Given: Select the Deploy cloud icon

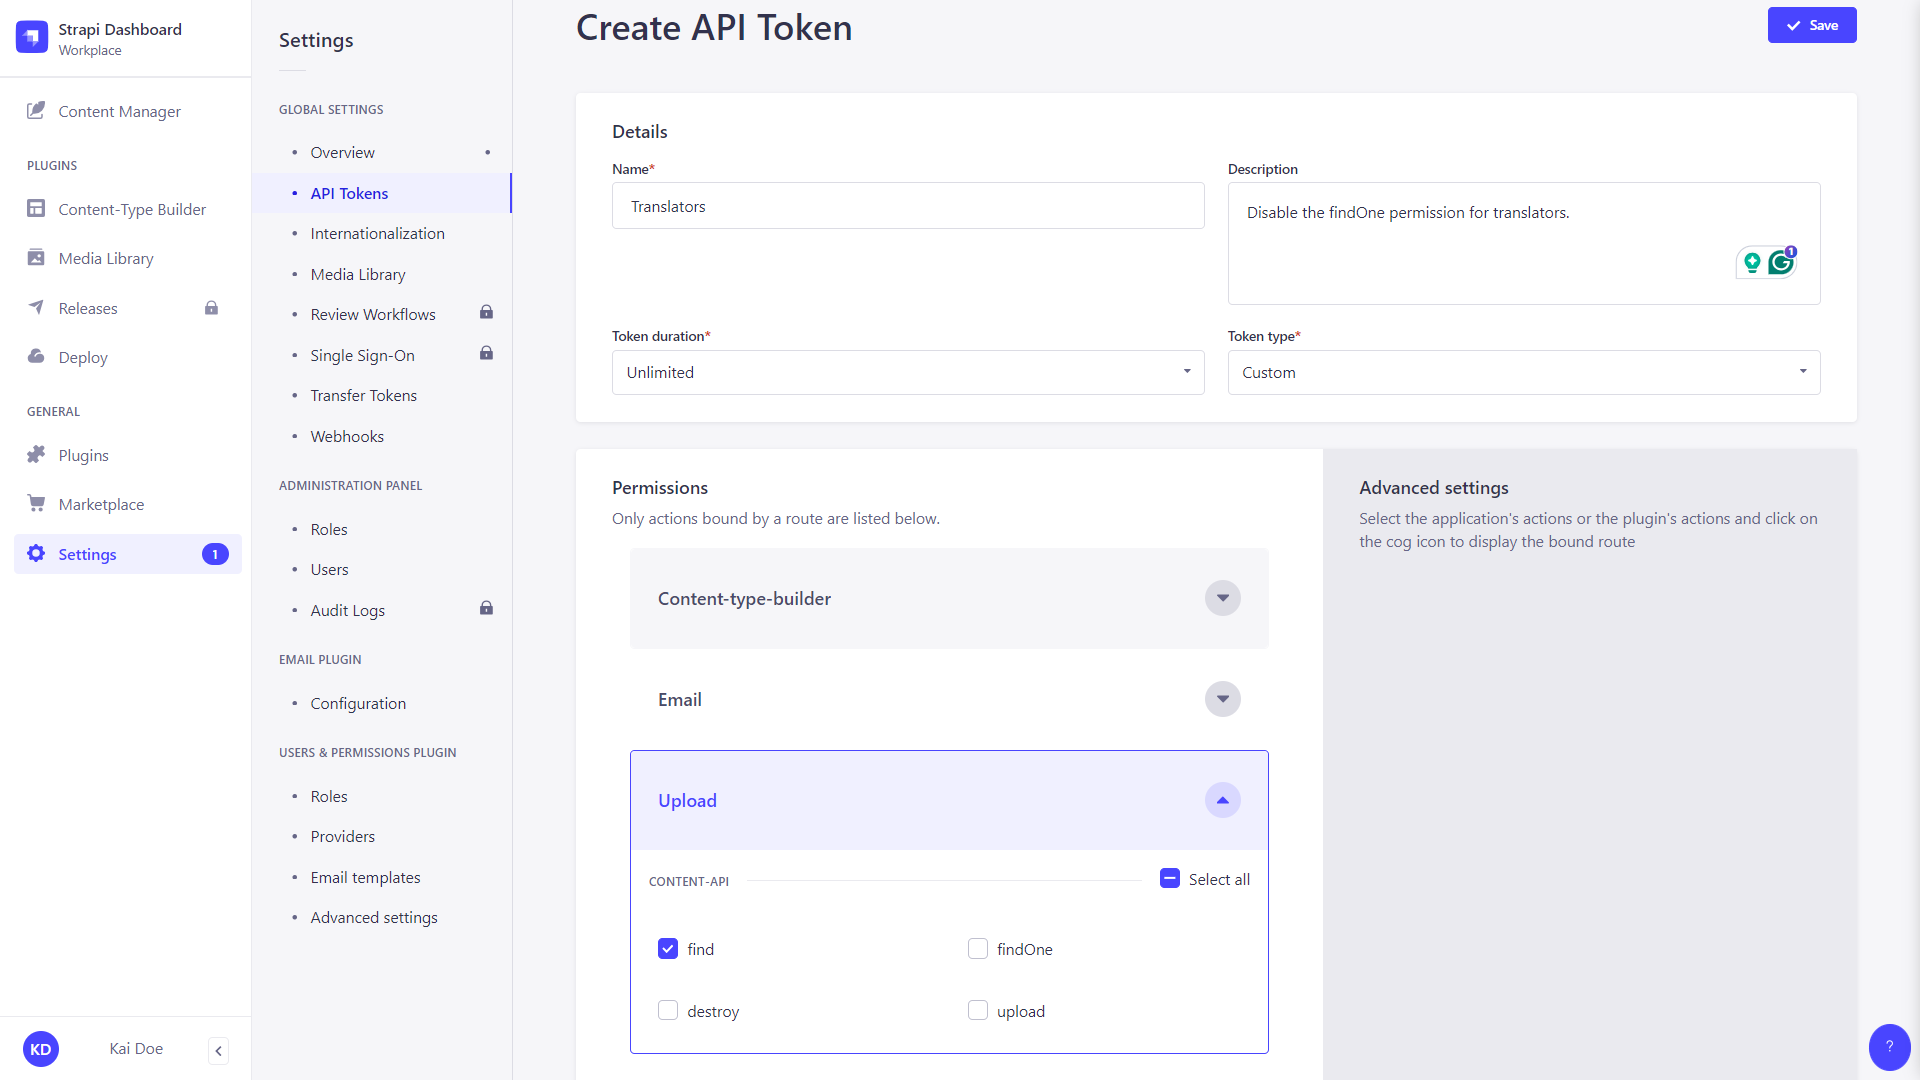Looking at the screenshot, I should pos(36,357).
